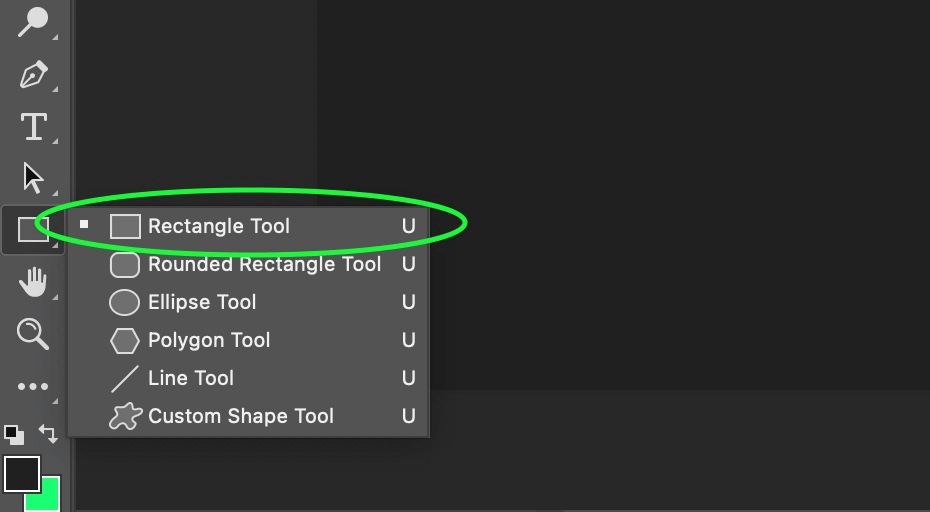
Task: Select the Horizontal Type tool
Action: 33,126
